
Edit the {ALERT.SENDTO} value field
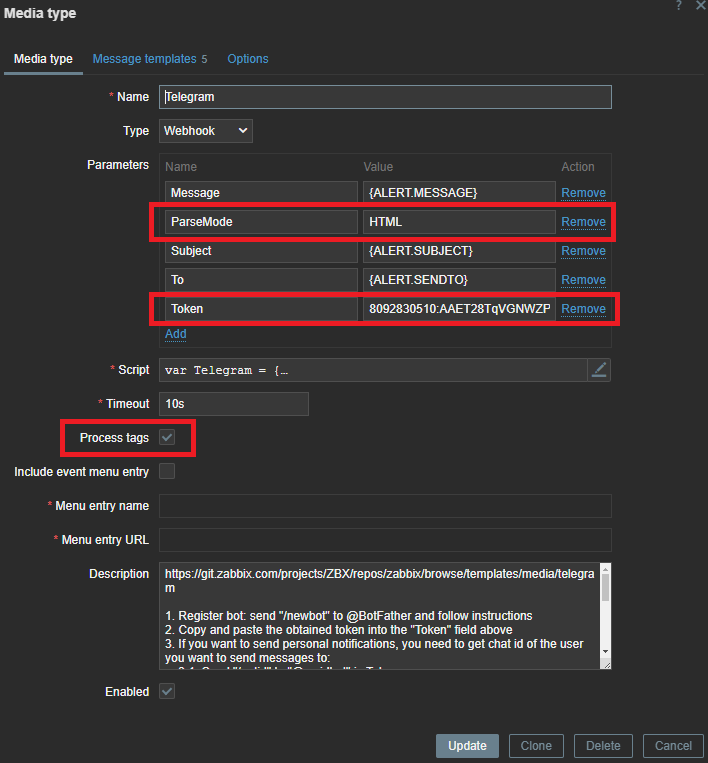point(459,280)
